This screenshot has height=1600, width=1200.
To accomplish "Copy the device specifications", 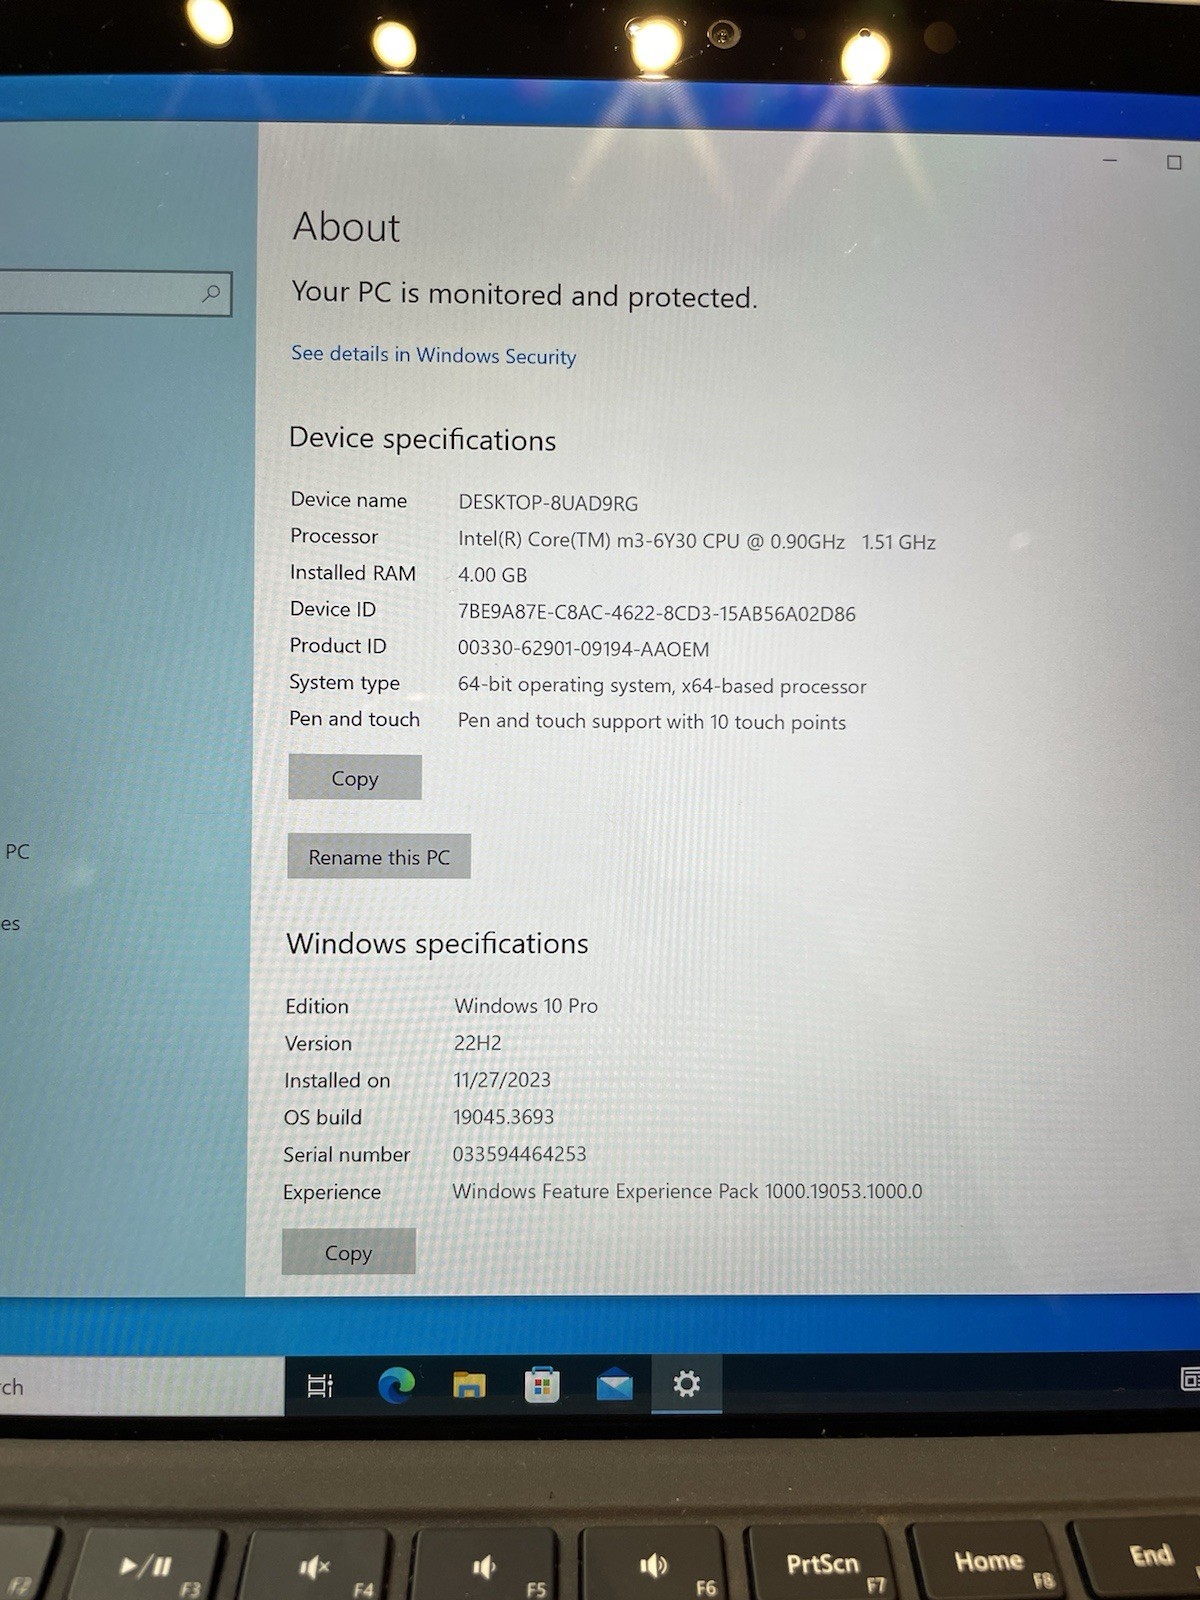I will (x=355, y=778).
